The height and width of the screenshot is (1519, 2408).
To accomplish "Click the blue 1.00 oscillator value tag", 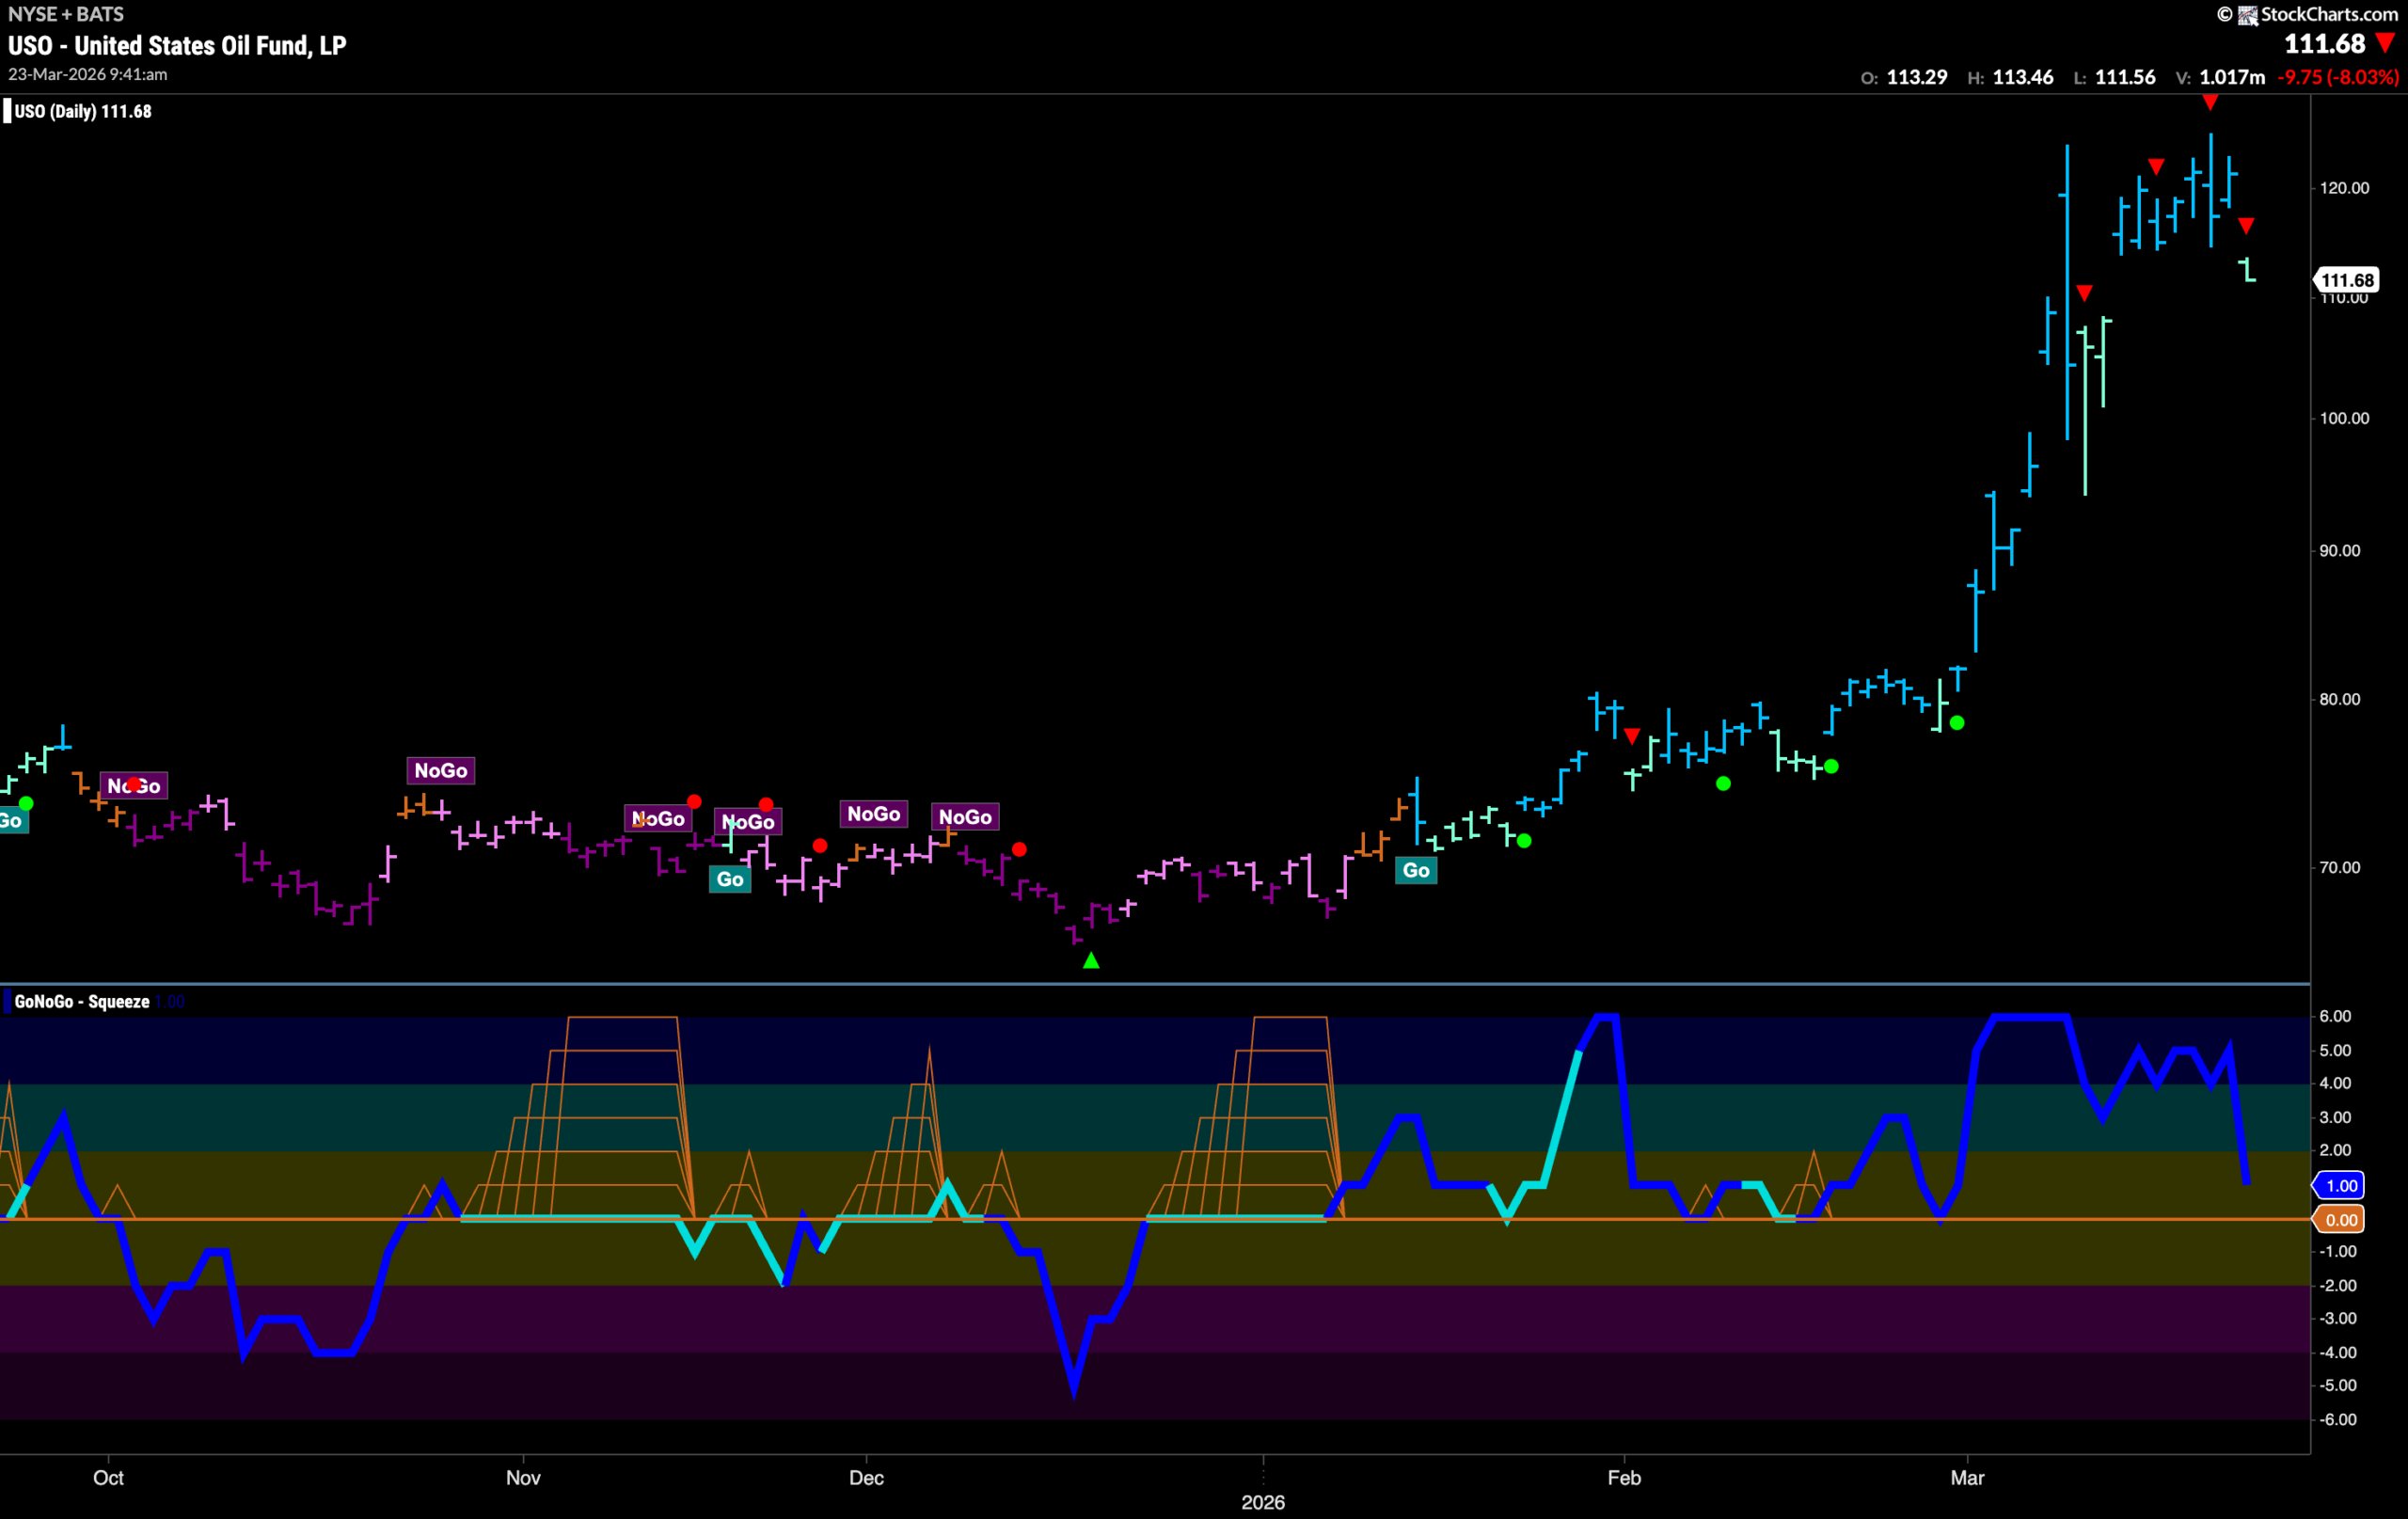I will (2340, 1186).
